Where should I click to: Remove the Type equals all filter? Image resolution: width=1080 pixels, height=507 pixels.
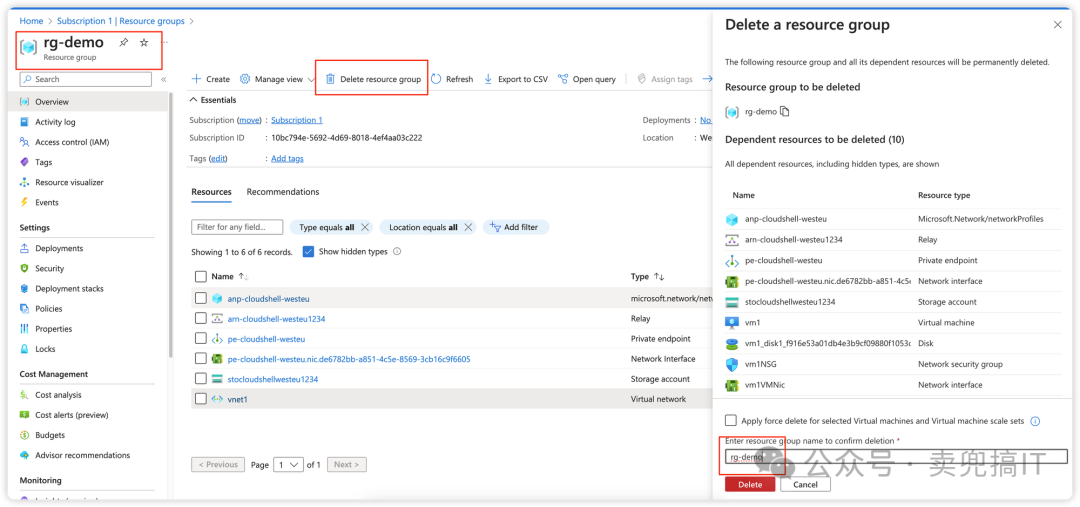tap(365, 227)
